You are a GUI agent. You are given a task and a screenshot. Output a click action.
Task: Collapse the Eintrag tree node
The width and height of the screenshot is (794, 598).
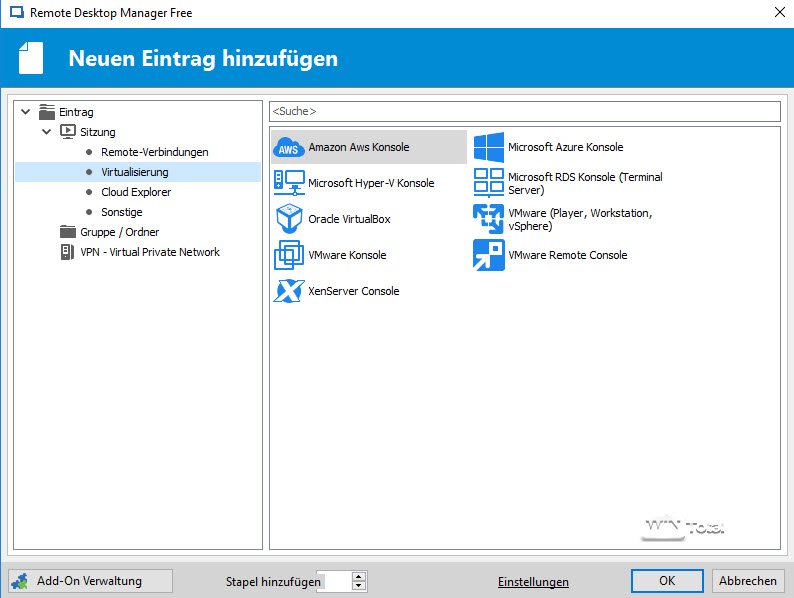click(x=25, y=111)
